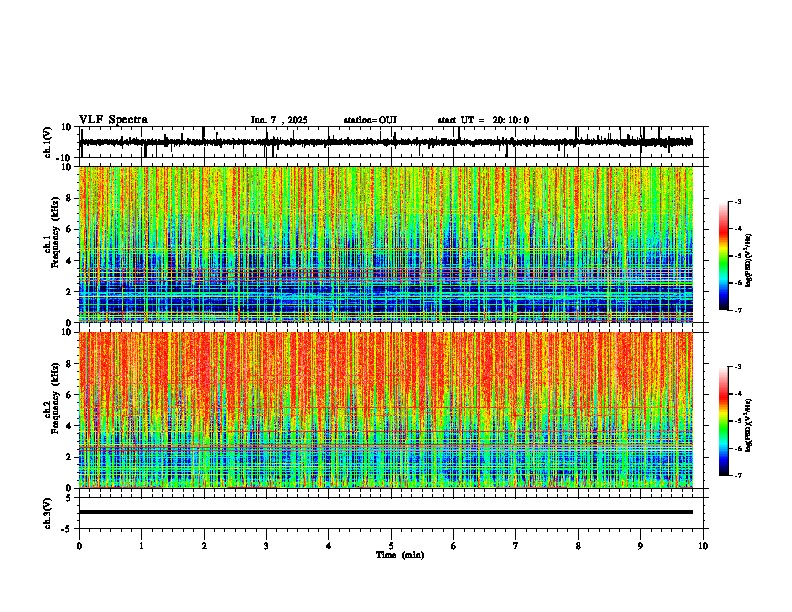The width and height of the screenshot is (792, 612).
Task: Click the ch.1 spectrogram plot area
Action: point(386,244)
